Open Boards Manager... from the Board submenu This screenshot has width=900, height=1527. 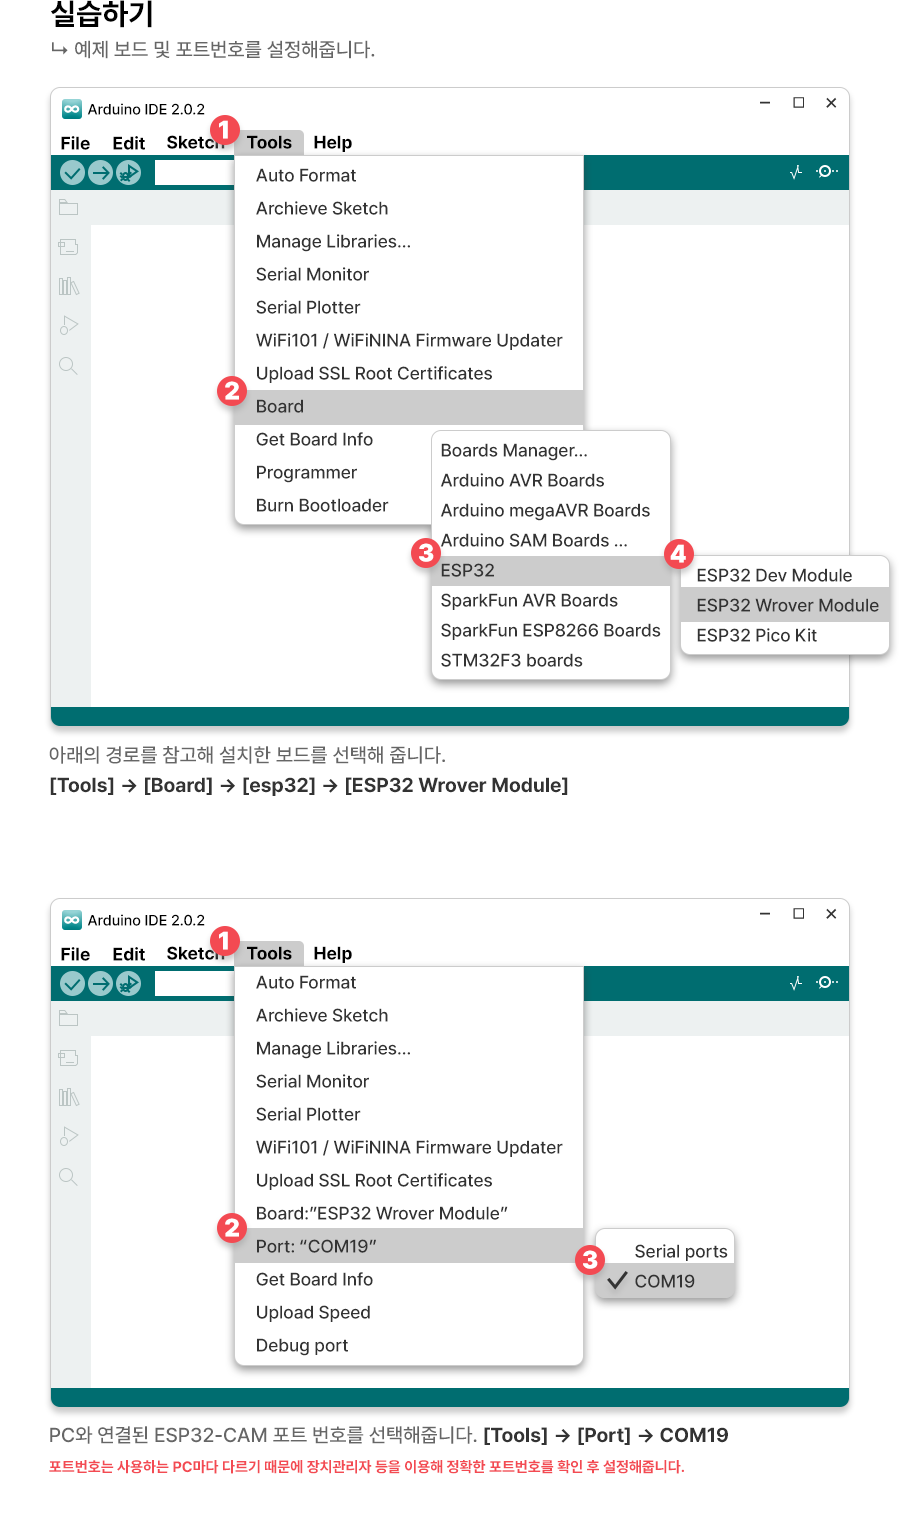pyautogui.click(x=514, y=450)
